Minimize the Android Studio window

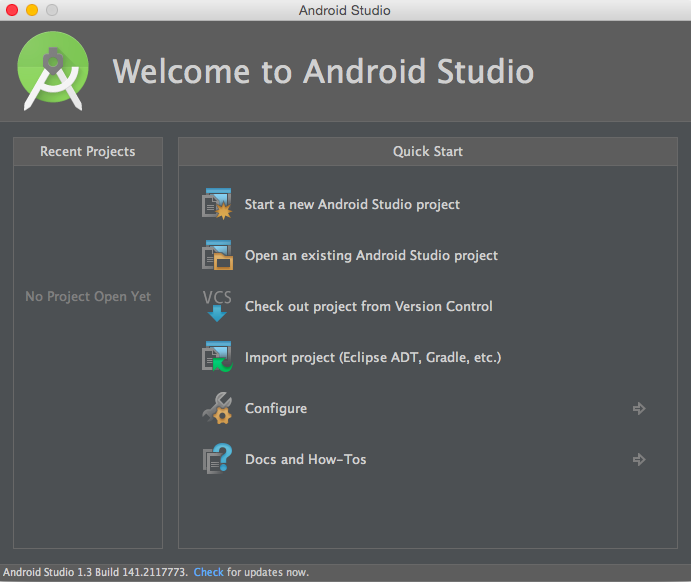coord(32,10)
